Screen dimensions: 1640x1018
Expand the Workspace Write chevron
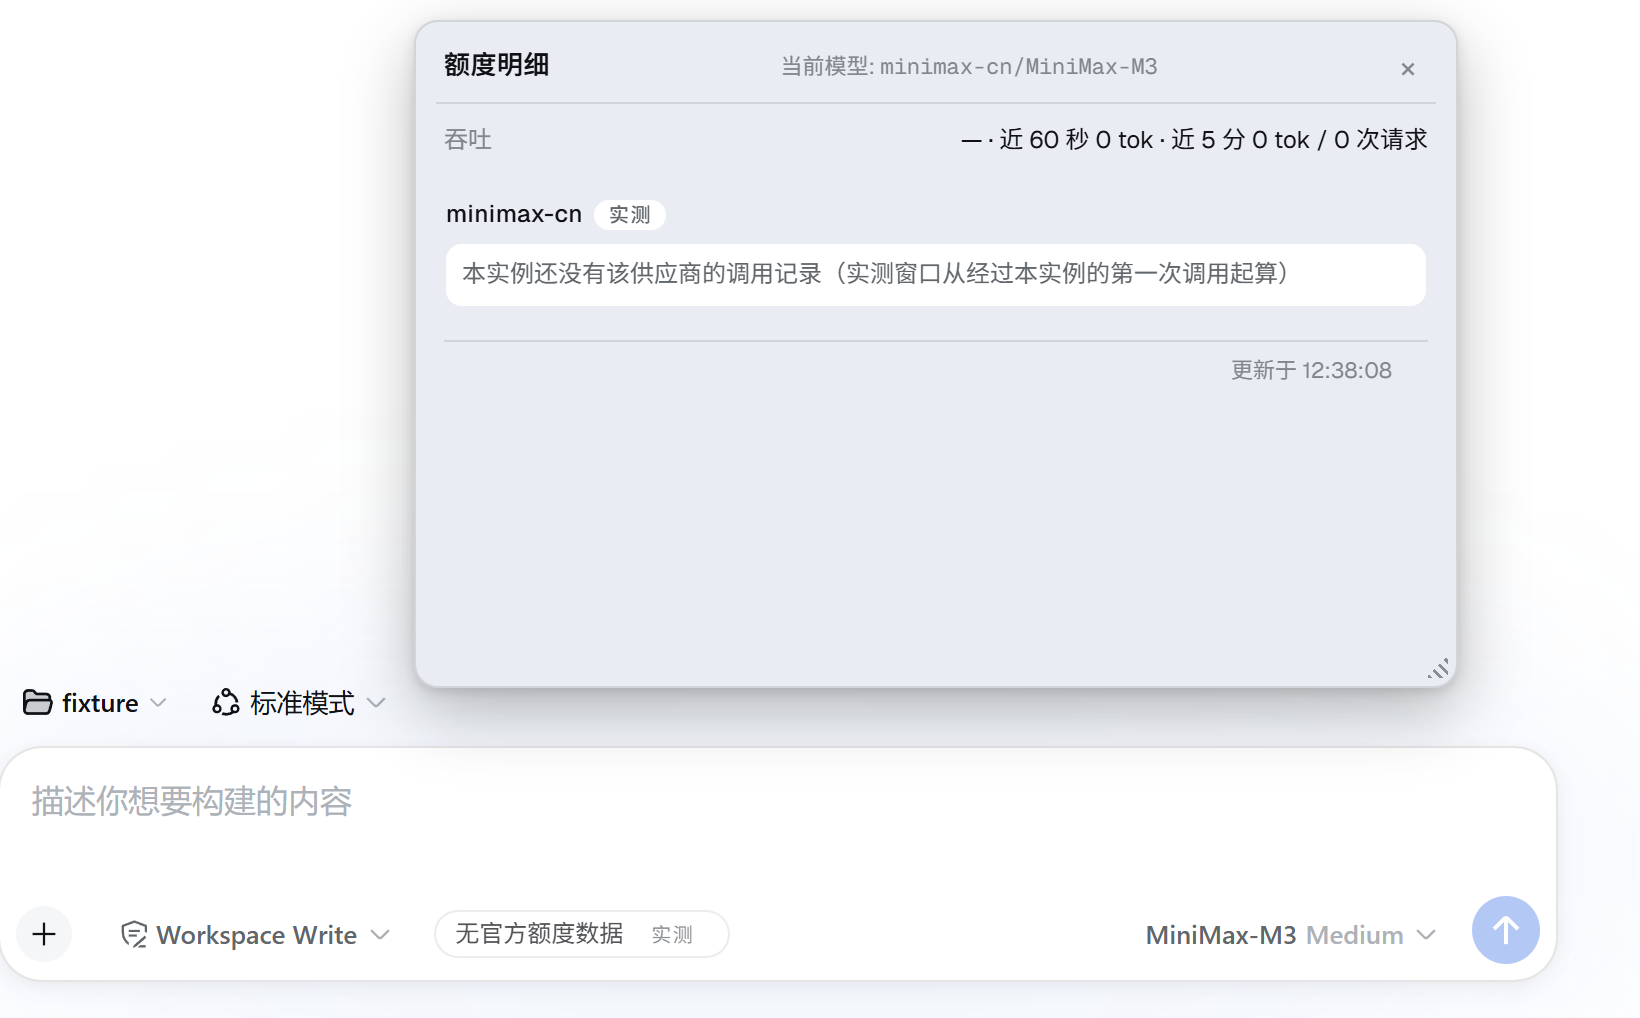point(380,935)
